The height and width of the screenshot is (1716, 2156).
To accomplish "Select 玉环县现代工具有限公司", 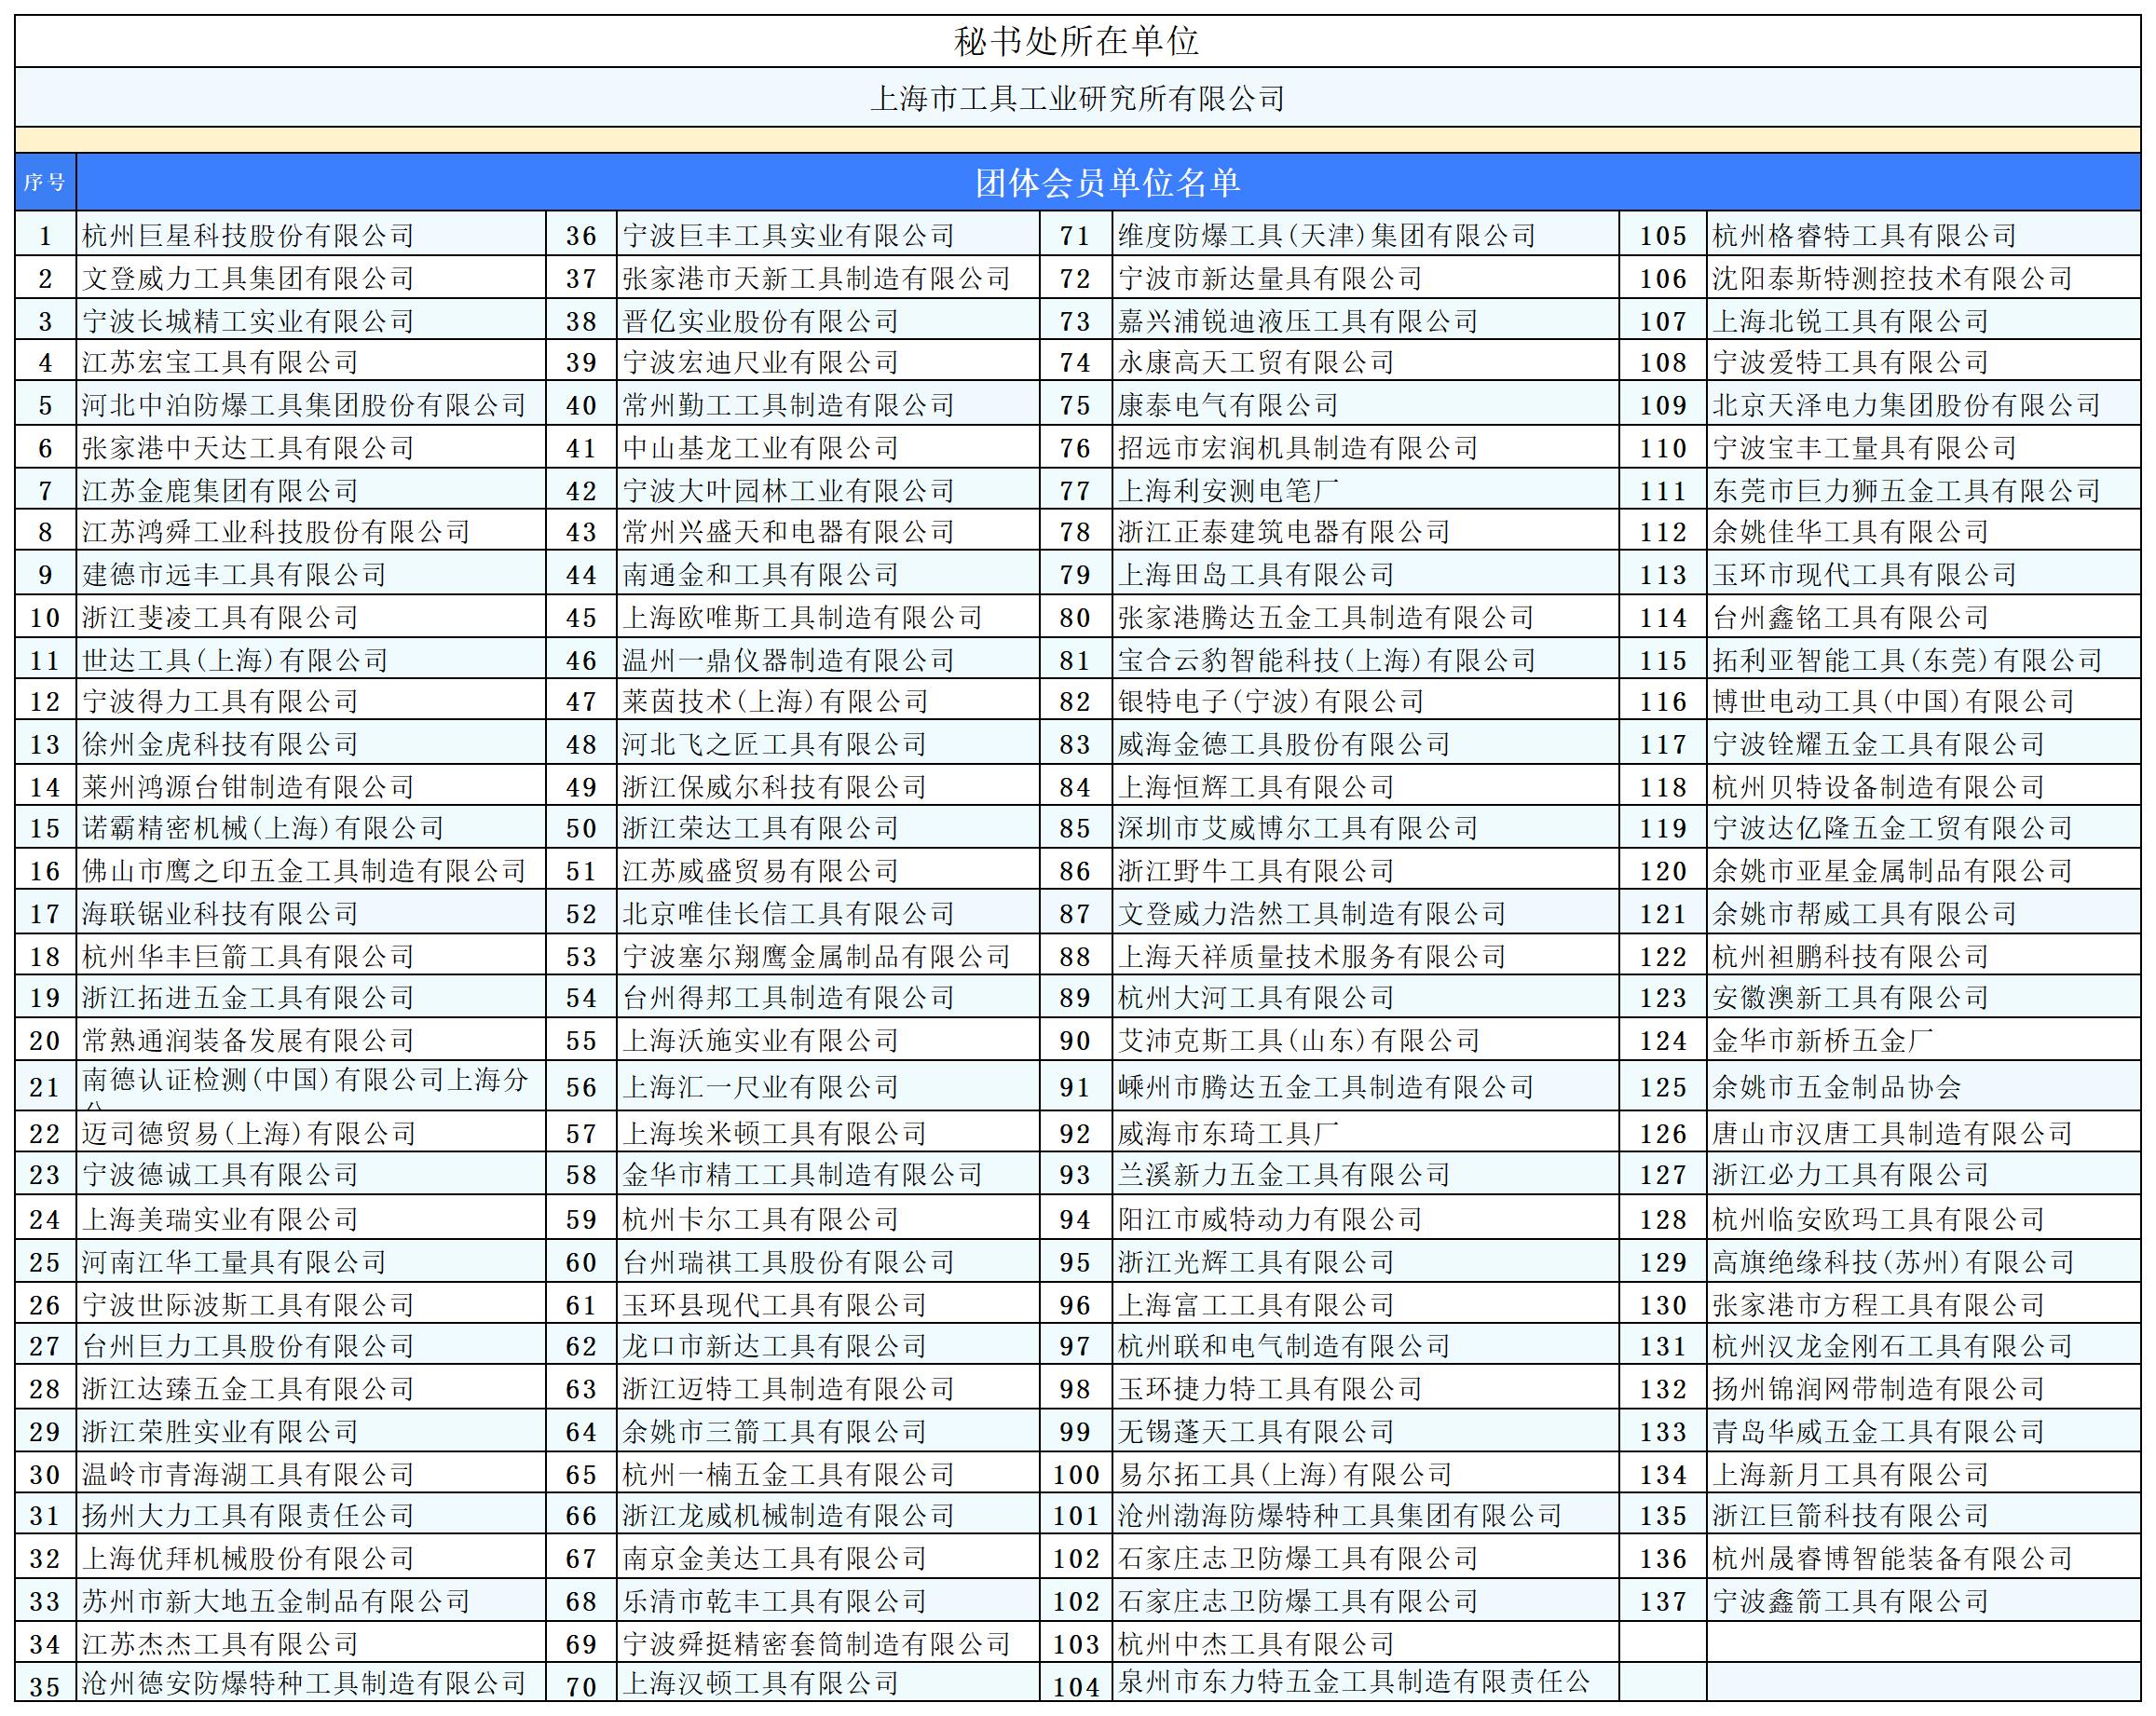I will click(775, 1305).
